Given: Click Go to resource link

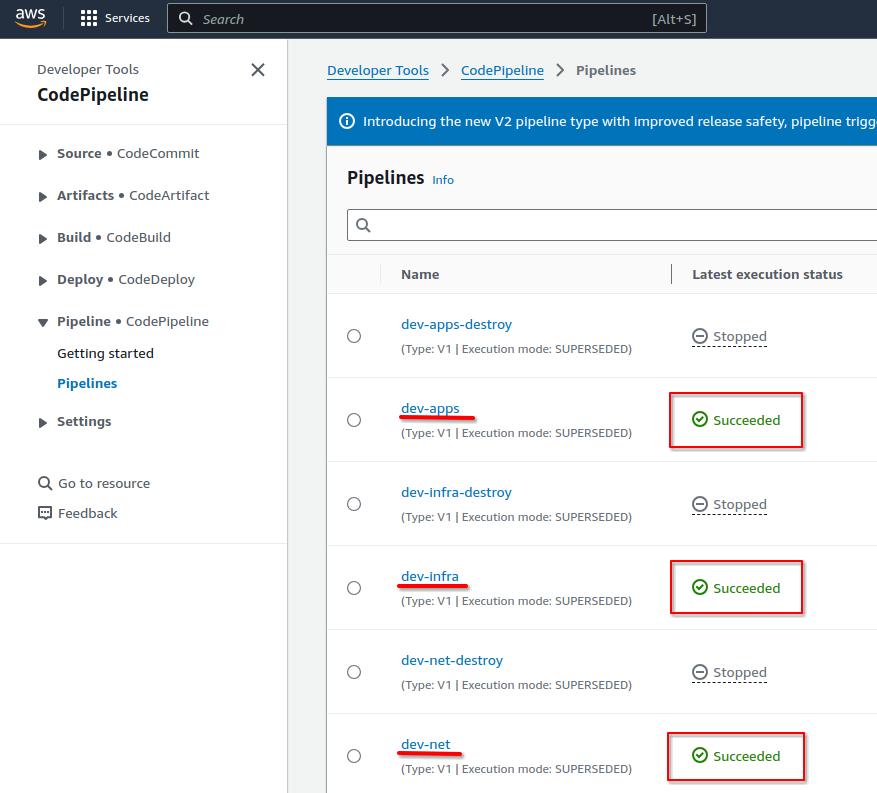Looking at the screenshot, I should point(104,483).
